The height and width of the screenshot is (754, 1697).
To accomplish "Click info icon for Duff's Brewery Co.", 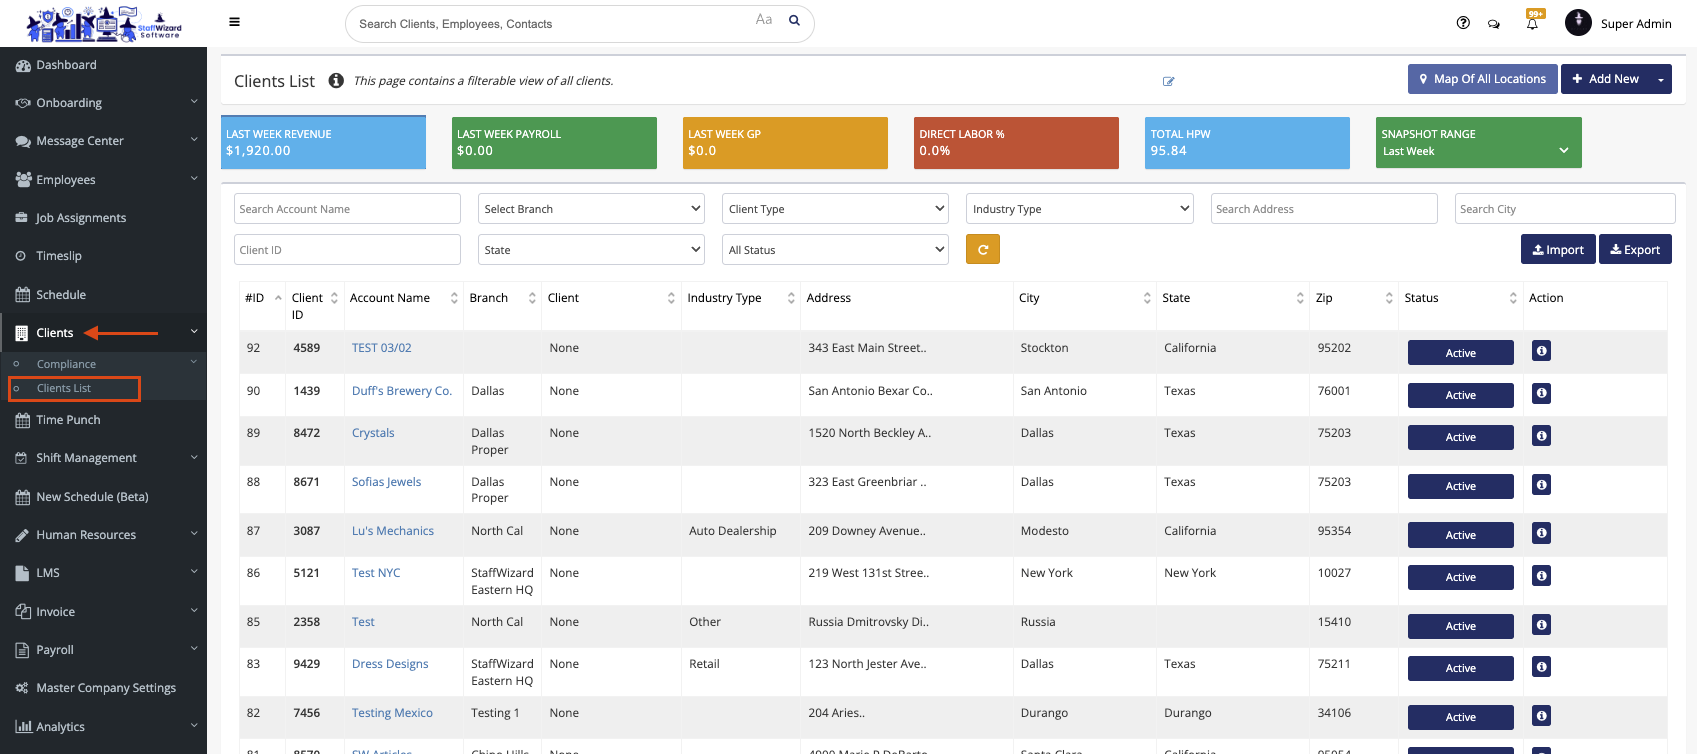I will coord(1541,394).
